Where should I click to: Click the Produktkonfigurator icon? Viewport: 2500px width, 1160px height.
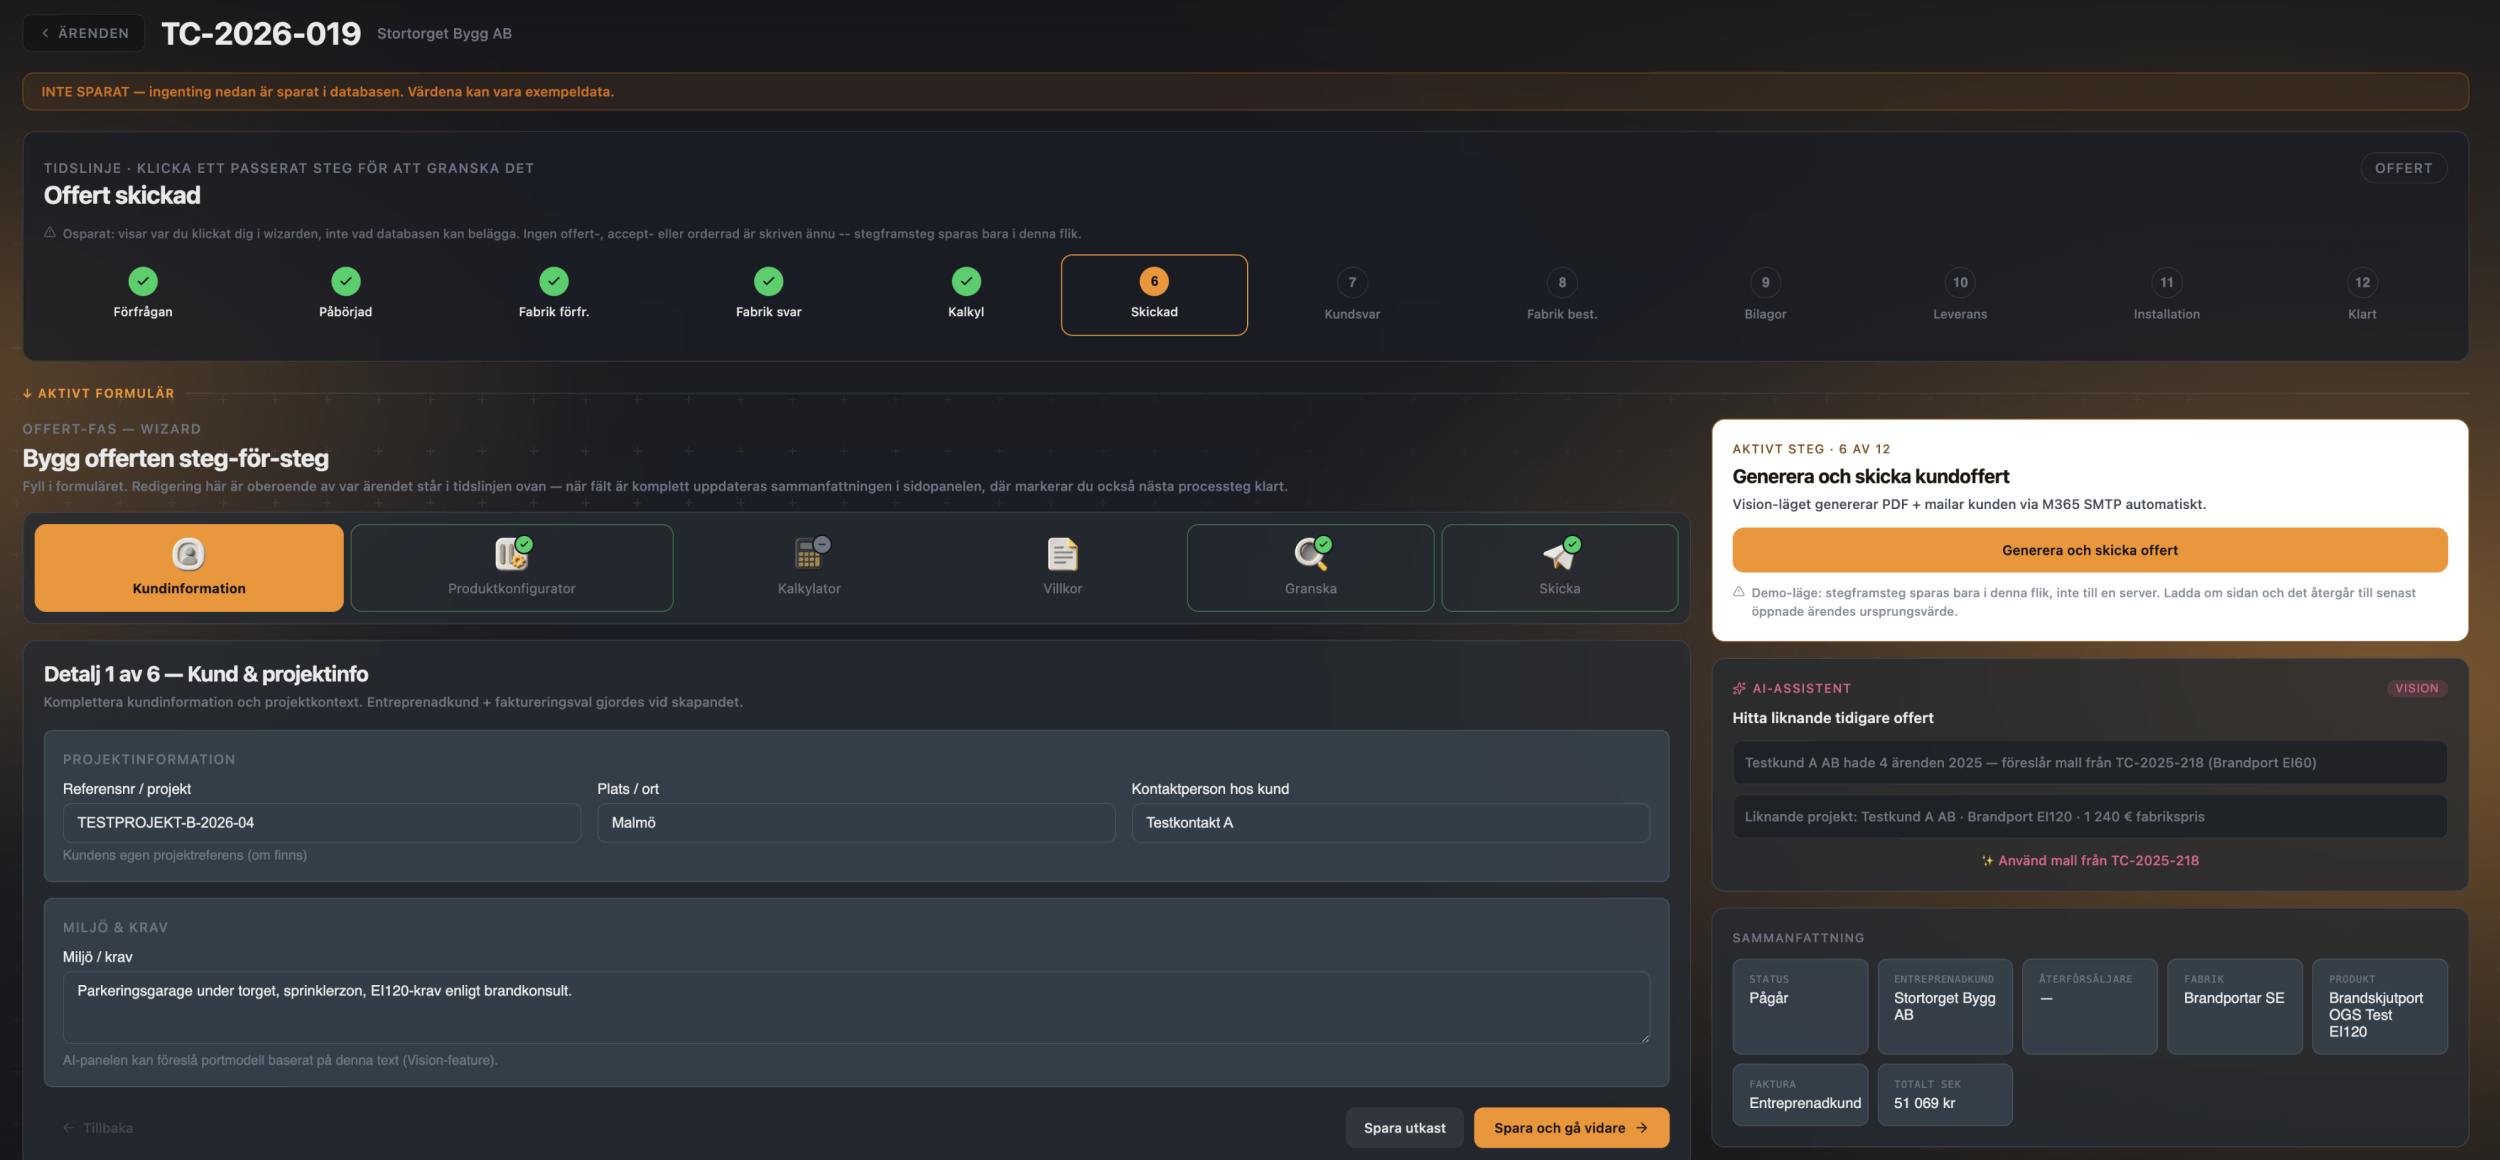coord(513,552)
